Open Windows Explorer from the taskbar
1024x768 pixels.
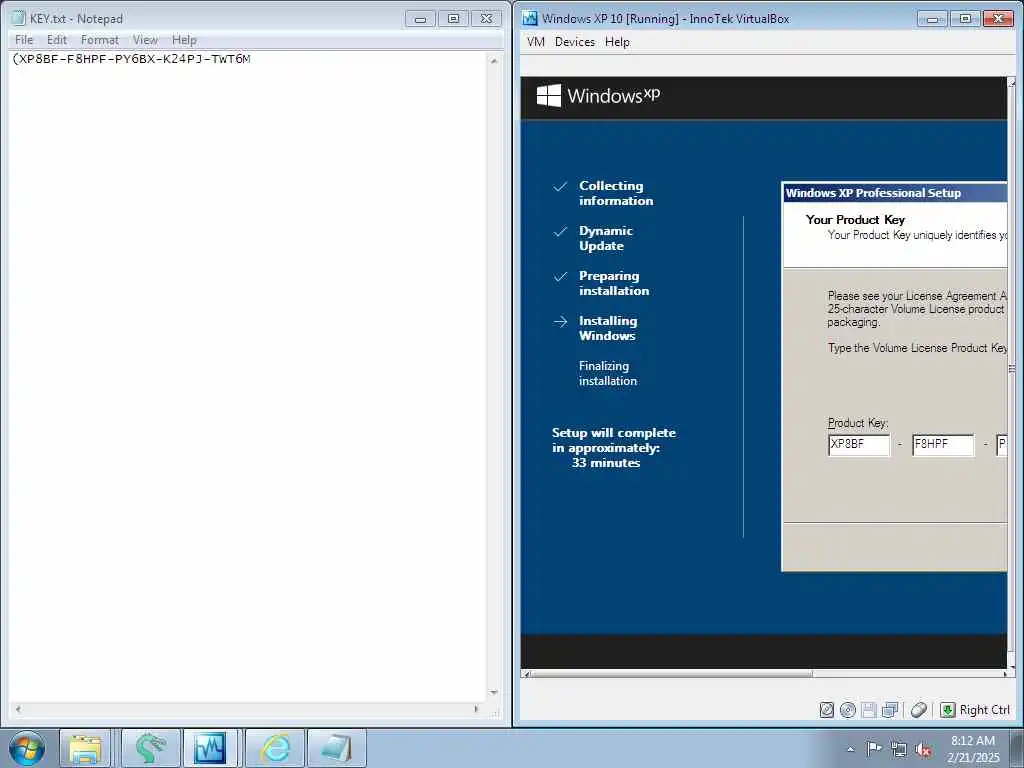click(x=86, y=748)
